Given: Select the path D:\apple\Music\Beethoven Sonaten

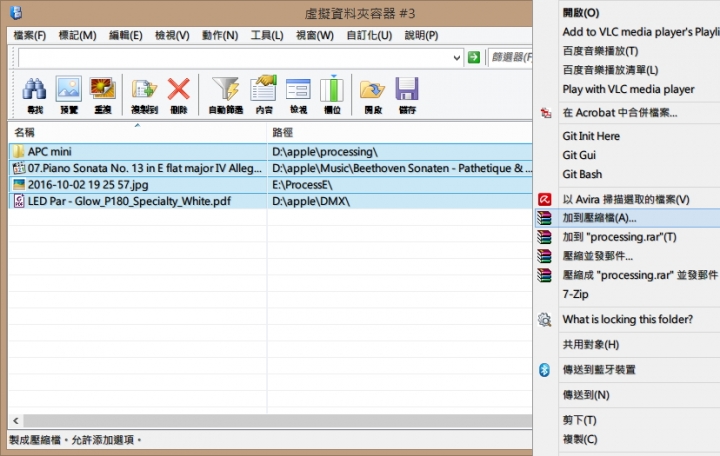Looking at the screenshot, I should pos(402,168).
